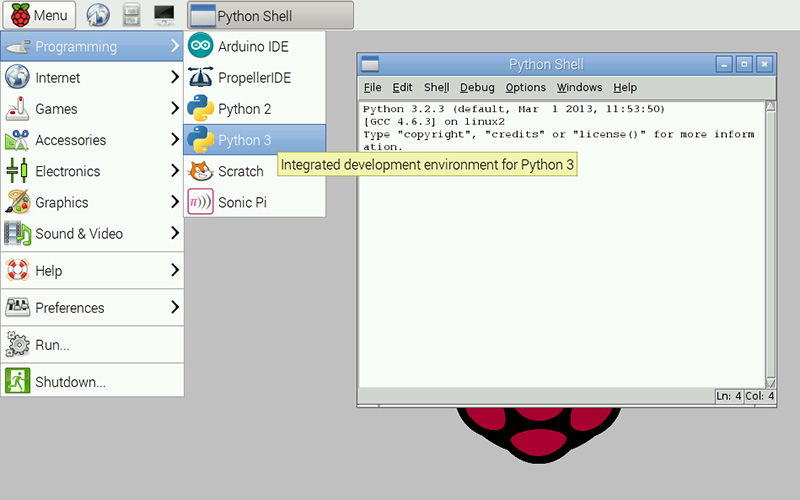Expand the Sound & Video submenu arrow

(175, 233)
